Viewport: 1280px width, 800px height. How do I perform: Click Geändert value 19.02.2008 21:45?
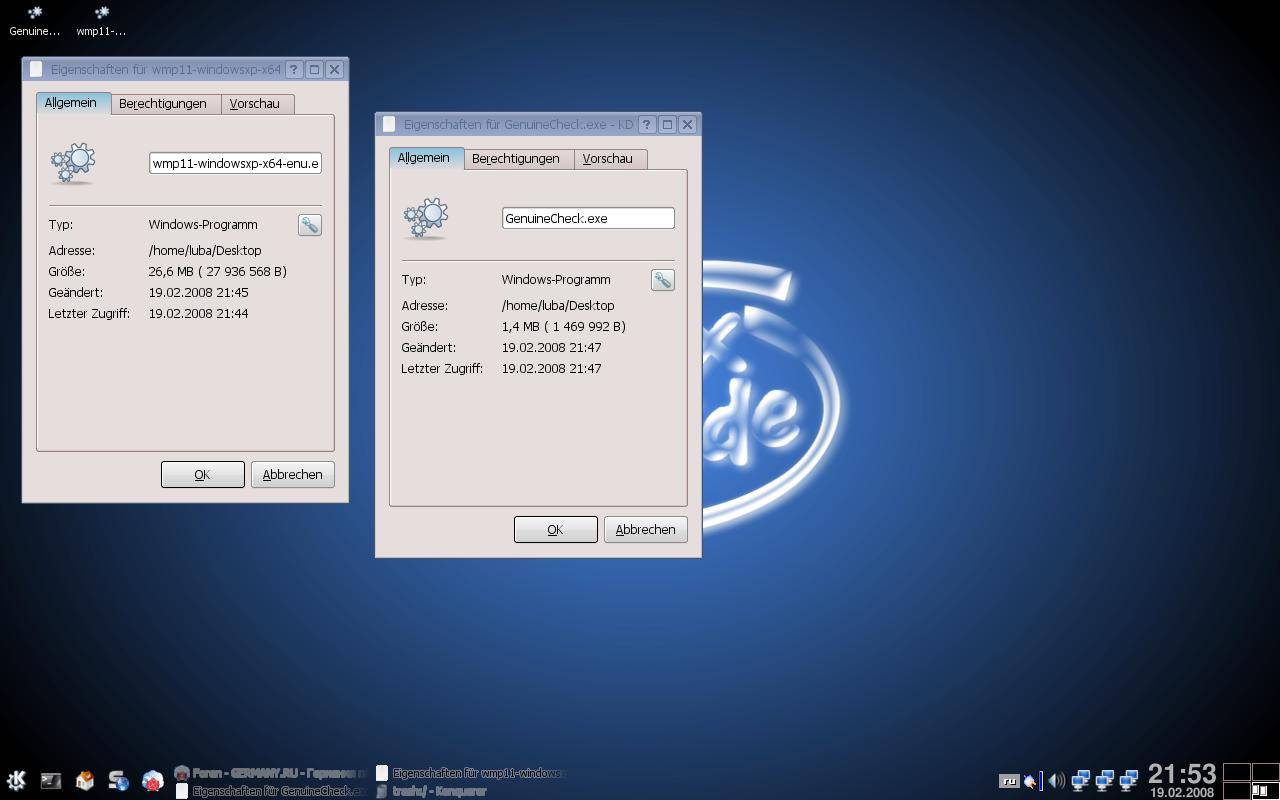(x=199, y=293)
